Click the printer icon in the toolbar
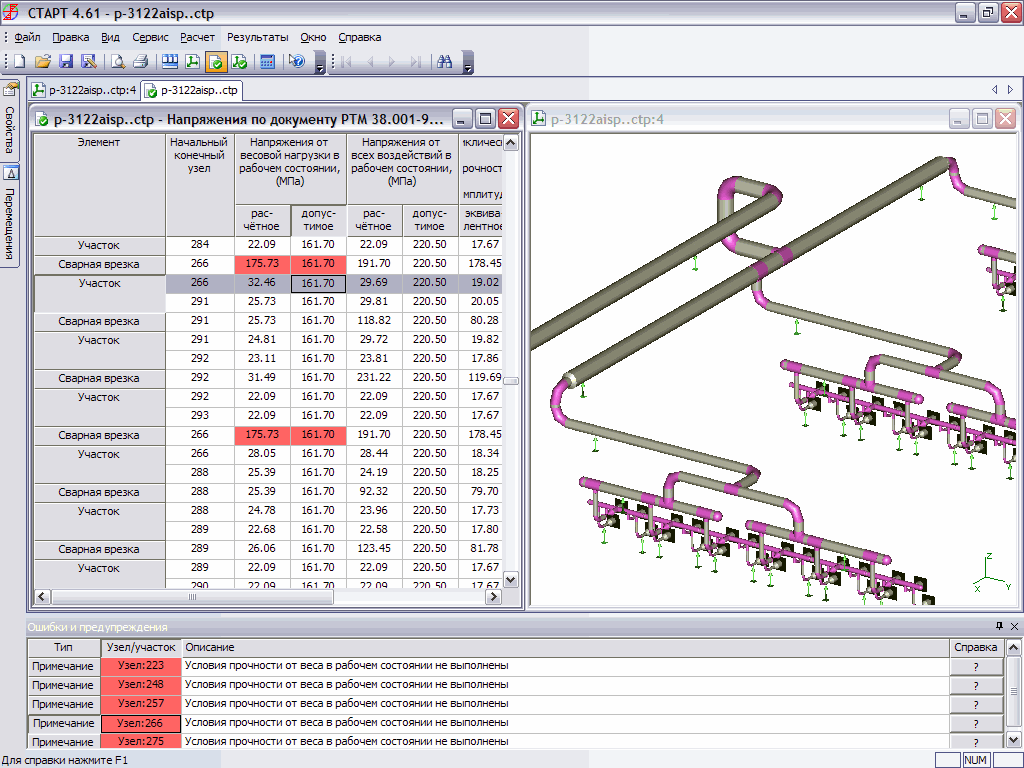 click(x=140, y=61)
